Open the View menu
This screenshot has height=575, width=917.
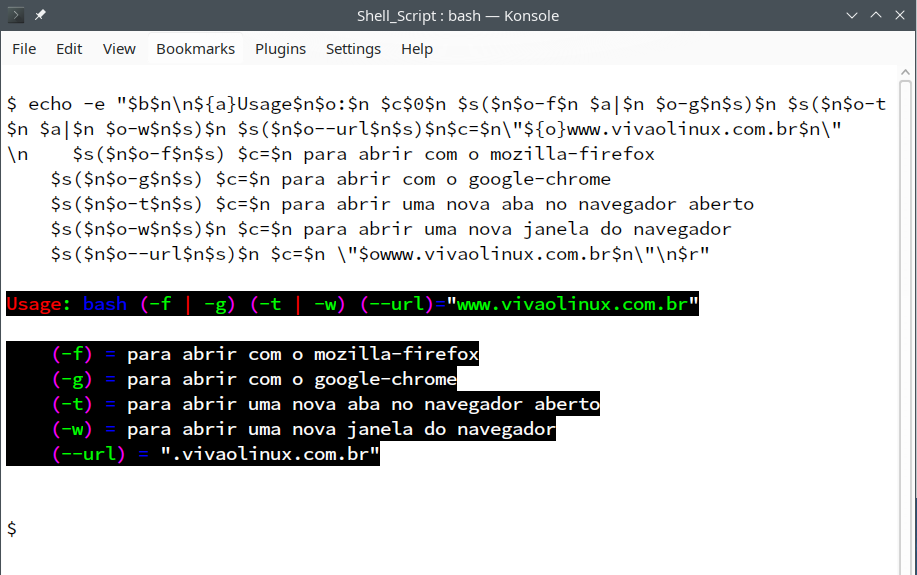119,49
